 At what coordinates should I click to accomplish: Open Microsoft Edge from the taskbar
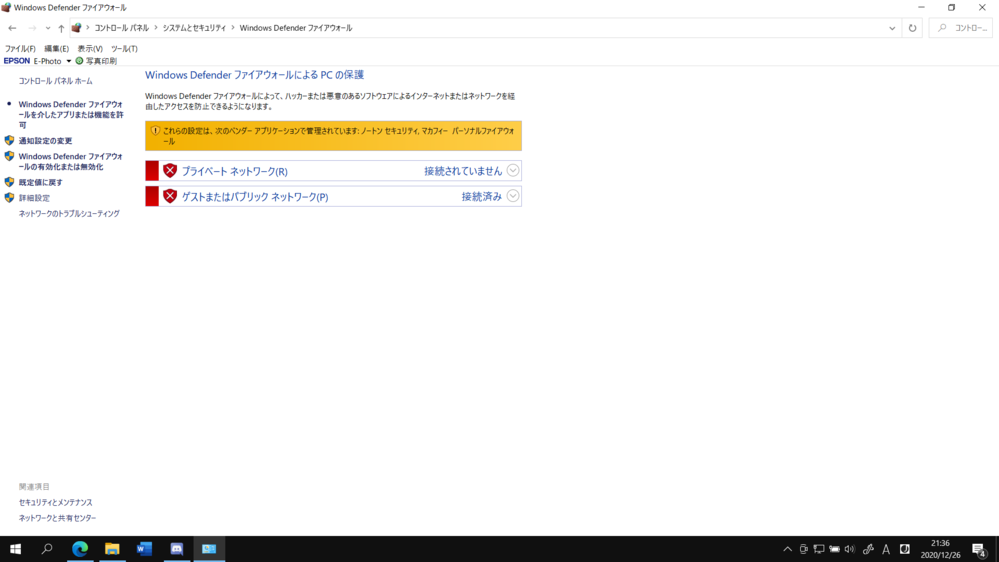(80, 549)
